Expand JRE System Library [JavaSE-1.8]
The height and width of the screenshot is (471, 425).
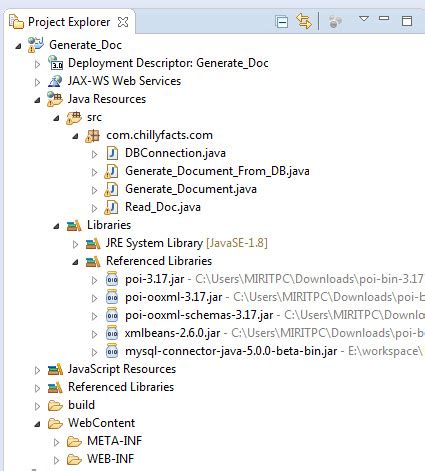point(75,244)
